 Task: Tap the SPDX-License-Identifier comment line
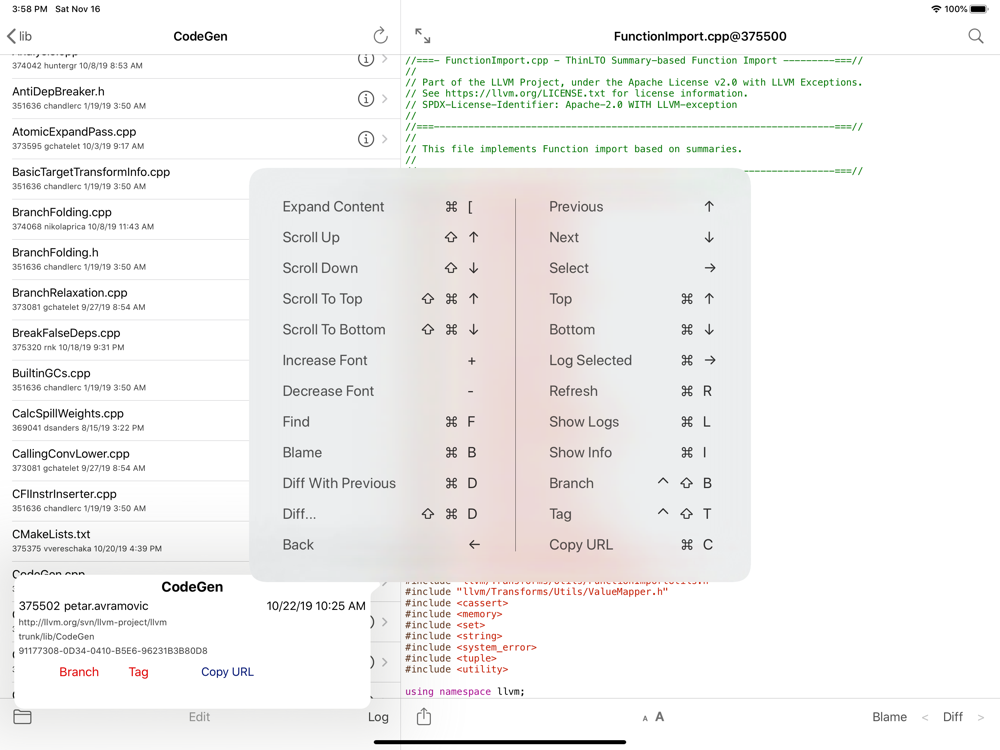(x=571, y=105)
